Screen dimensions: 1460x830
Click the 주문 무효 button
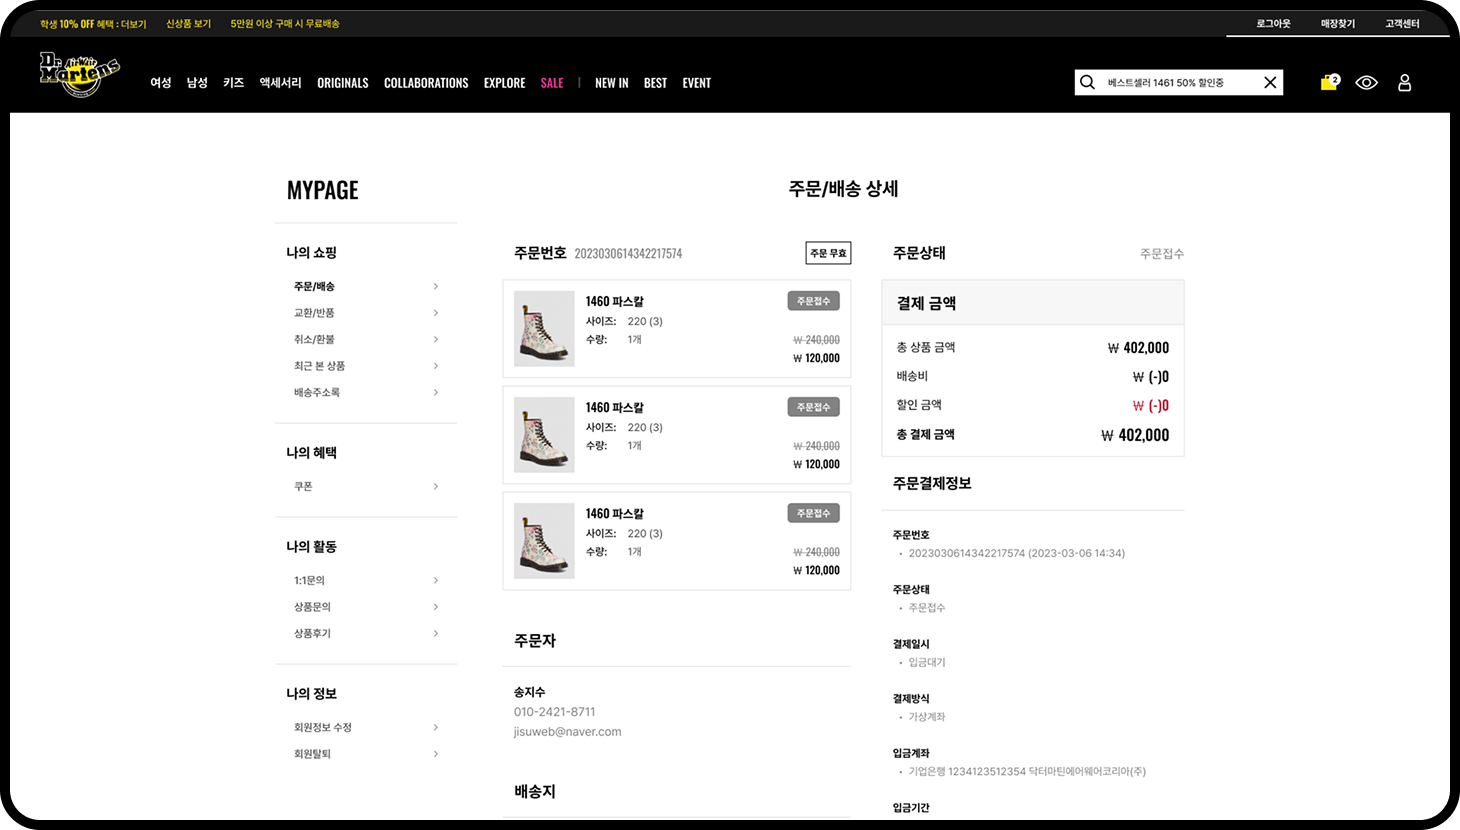tap(828, 253)
